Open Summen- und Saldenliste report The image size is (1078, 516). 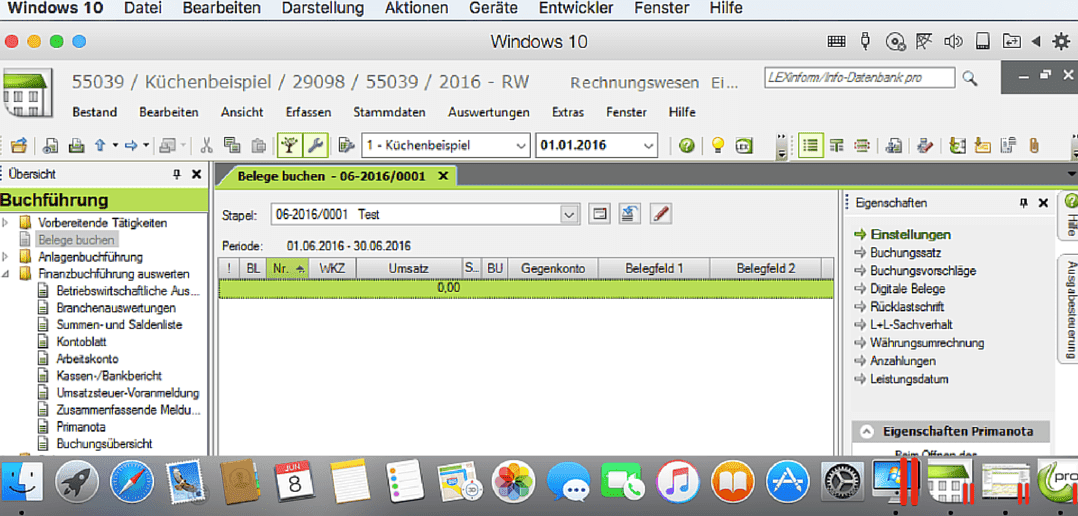click(x=120, y=324)
